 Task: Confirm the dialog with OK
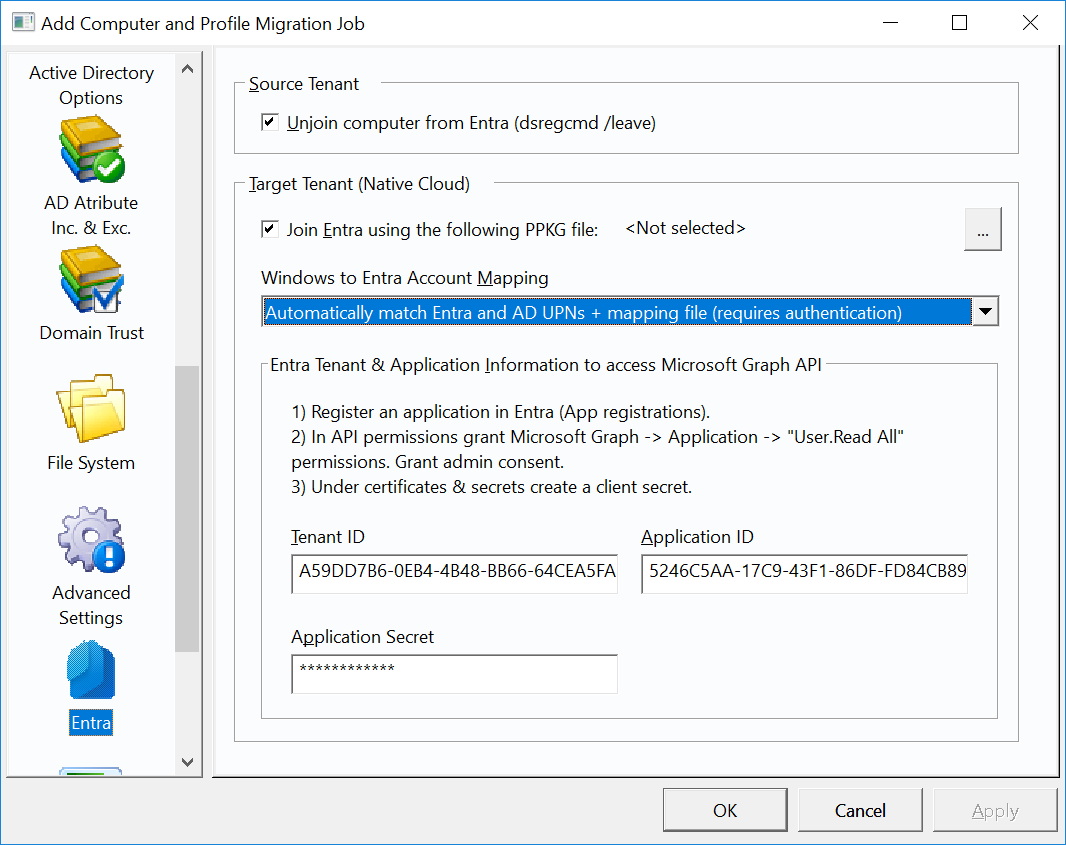725,810
